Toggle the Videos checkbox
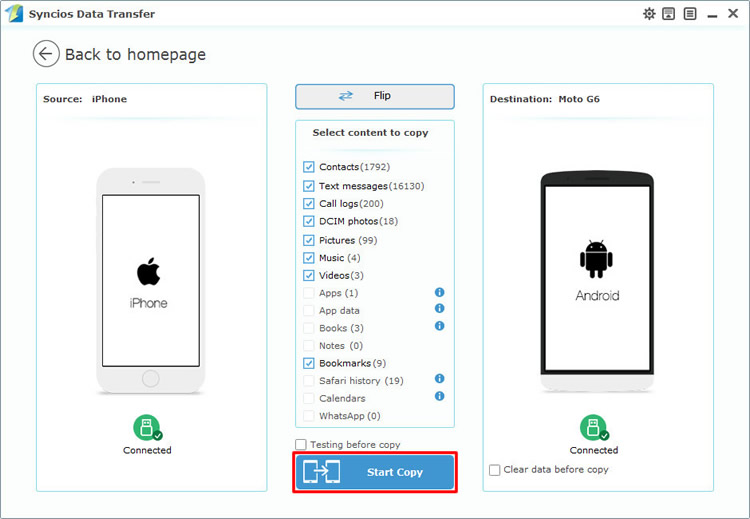750x519 pixels. pyautogui.click(x=309, y=276)
